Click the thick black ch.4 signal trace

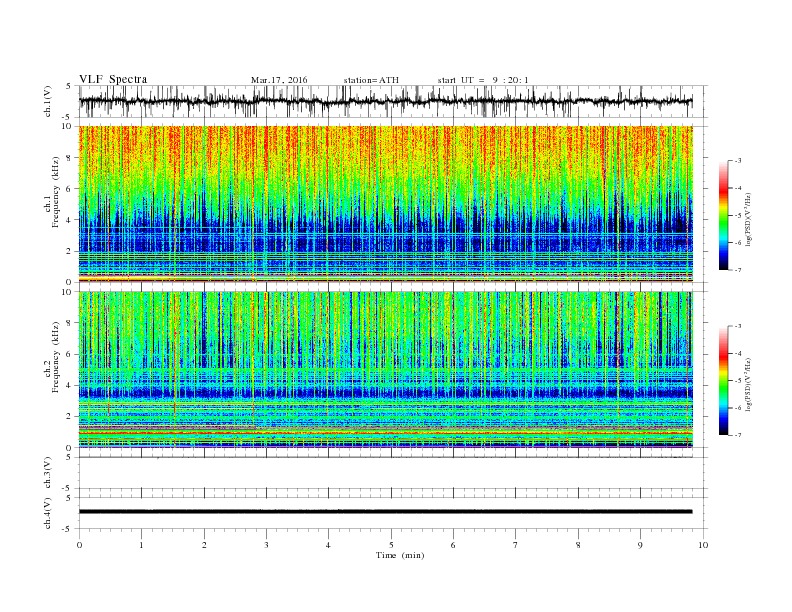click(385, 512)
